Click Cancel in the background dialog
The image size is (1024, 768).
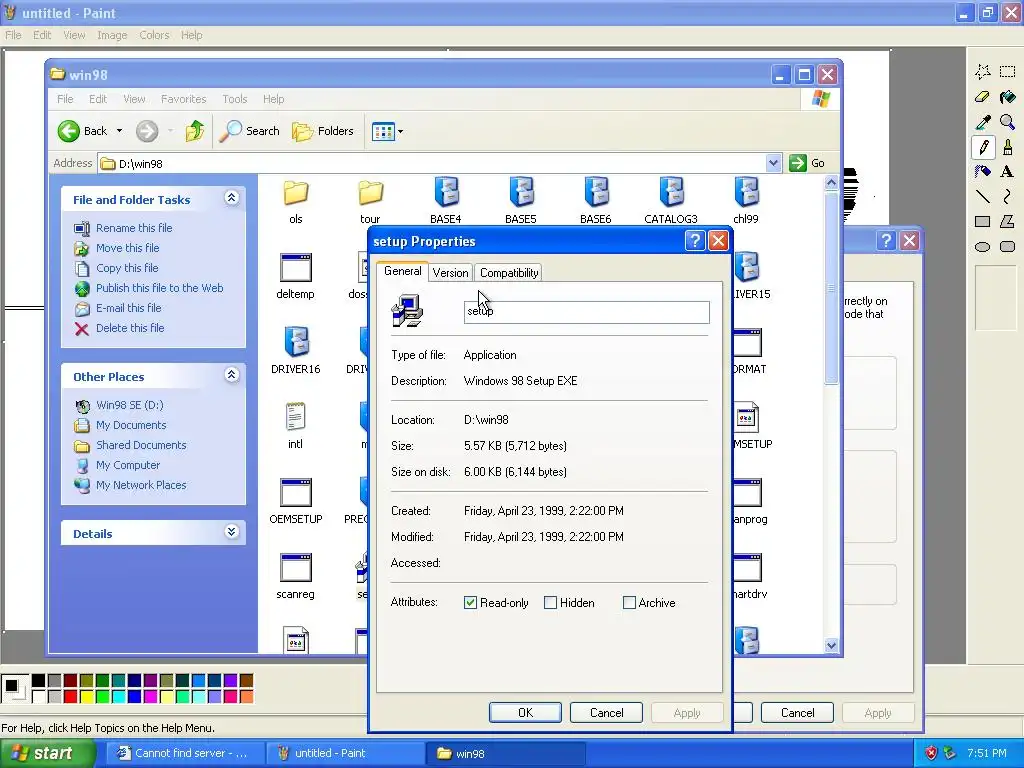[797, 712]
